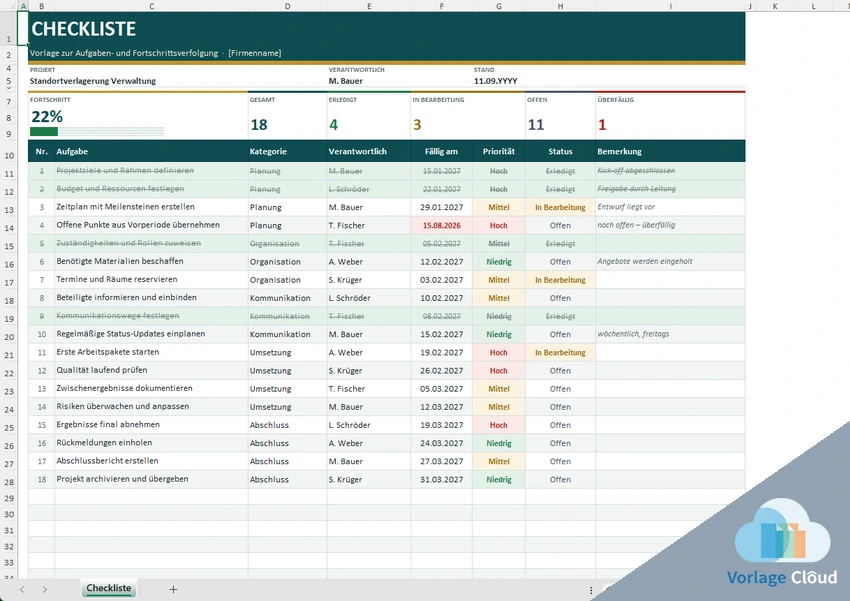Select task 'Benötigte Materialien beschaffen'
850x601 pixels.
pyautogui.click(x=120, y=261)
